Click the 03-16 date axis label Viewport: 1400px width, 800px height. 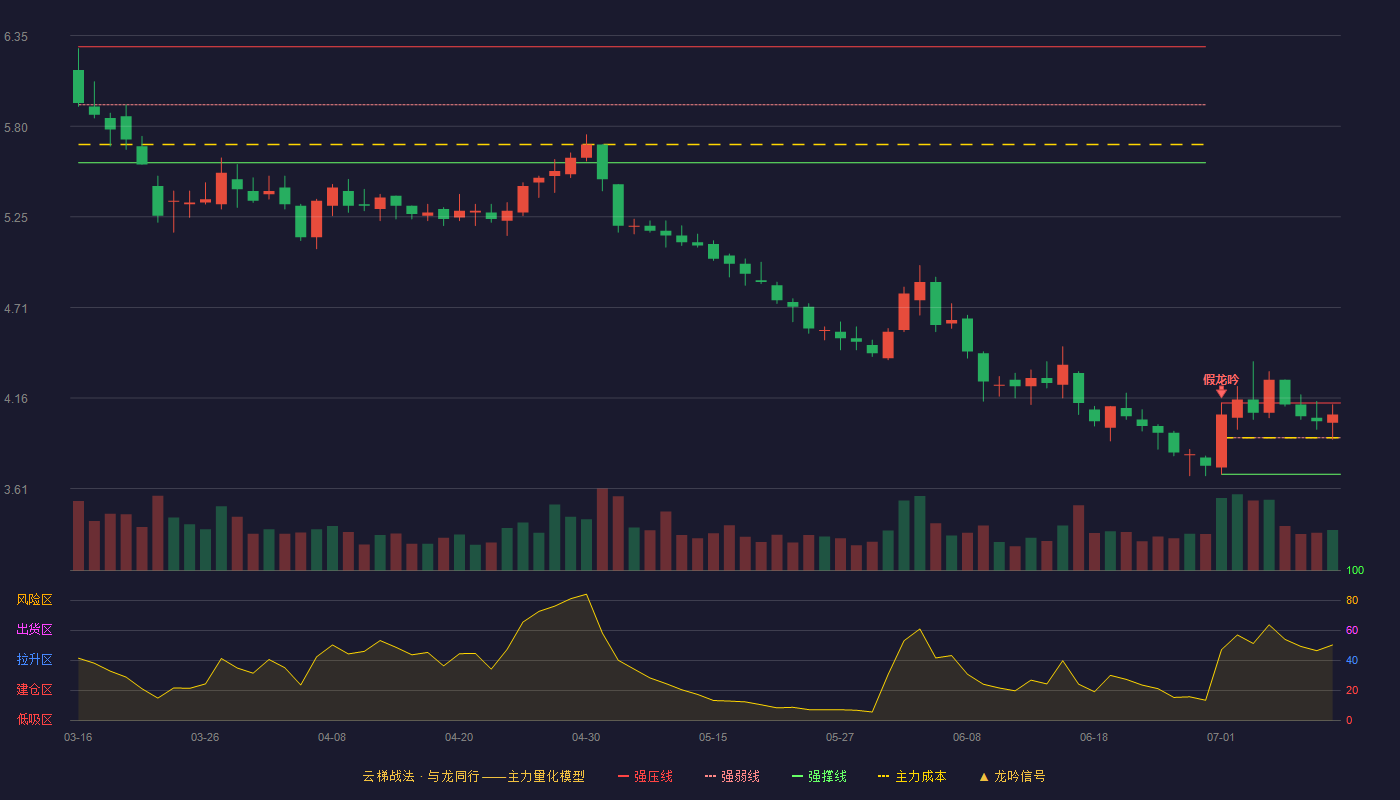[x=78, y=737]
